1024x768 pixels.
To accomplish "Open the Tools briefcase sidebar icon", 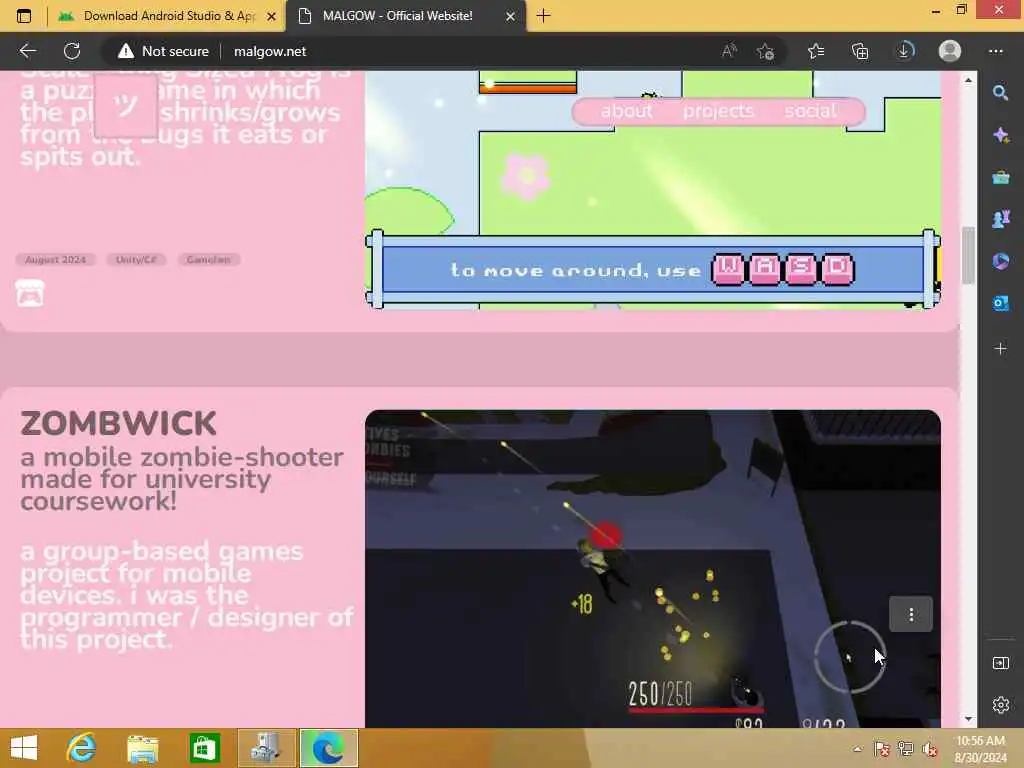I will (x=1000, y=177).
